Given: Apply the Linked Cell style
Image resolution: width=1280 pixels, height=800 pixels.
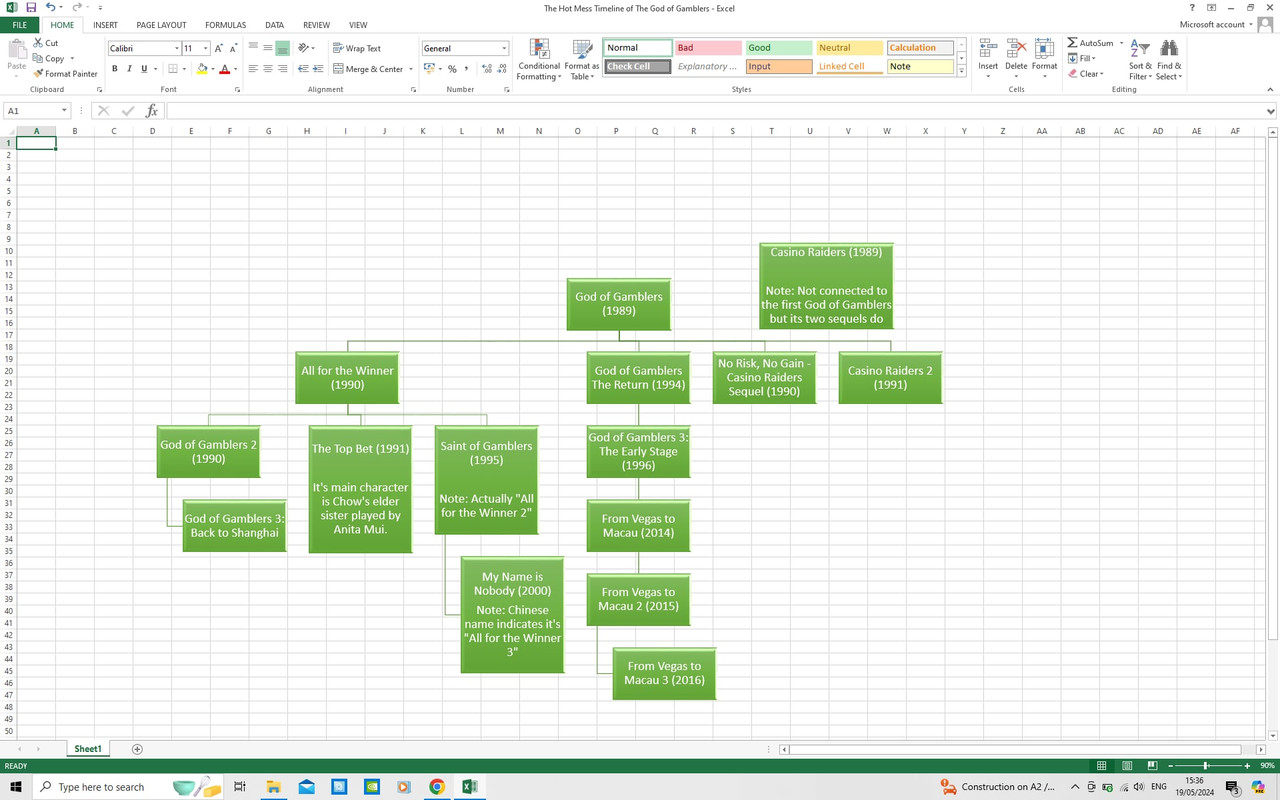Looking at the screenshot, I should 850,67.
